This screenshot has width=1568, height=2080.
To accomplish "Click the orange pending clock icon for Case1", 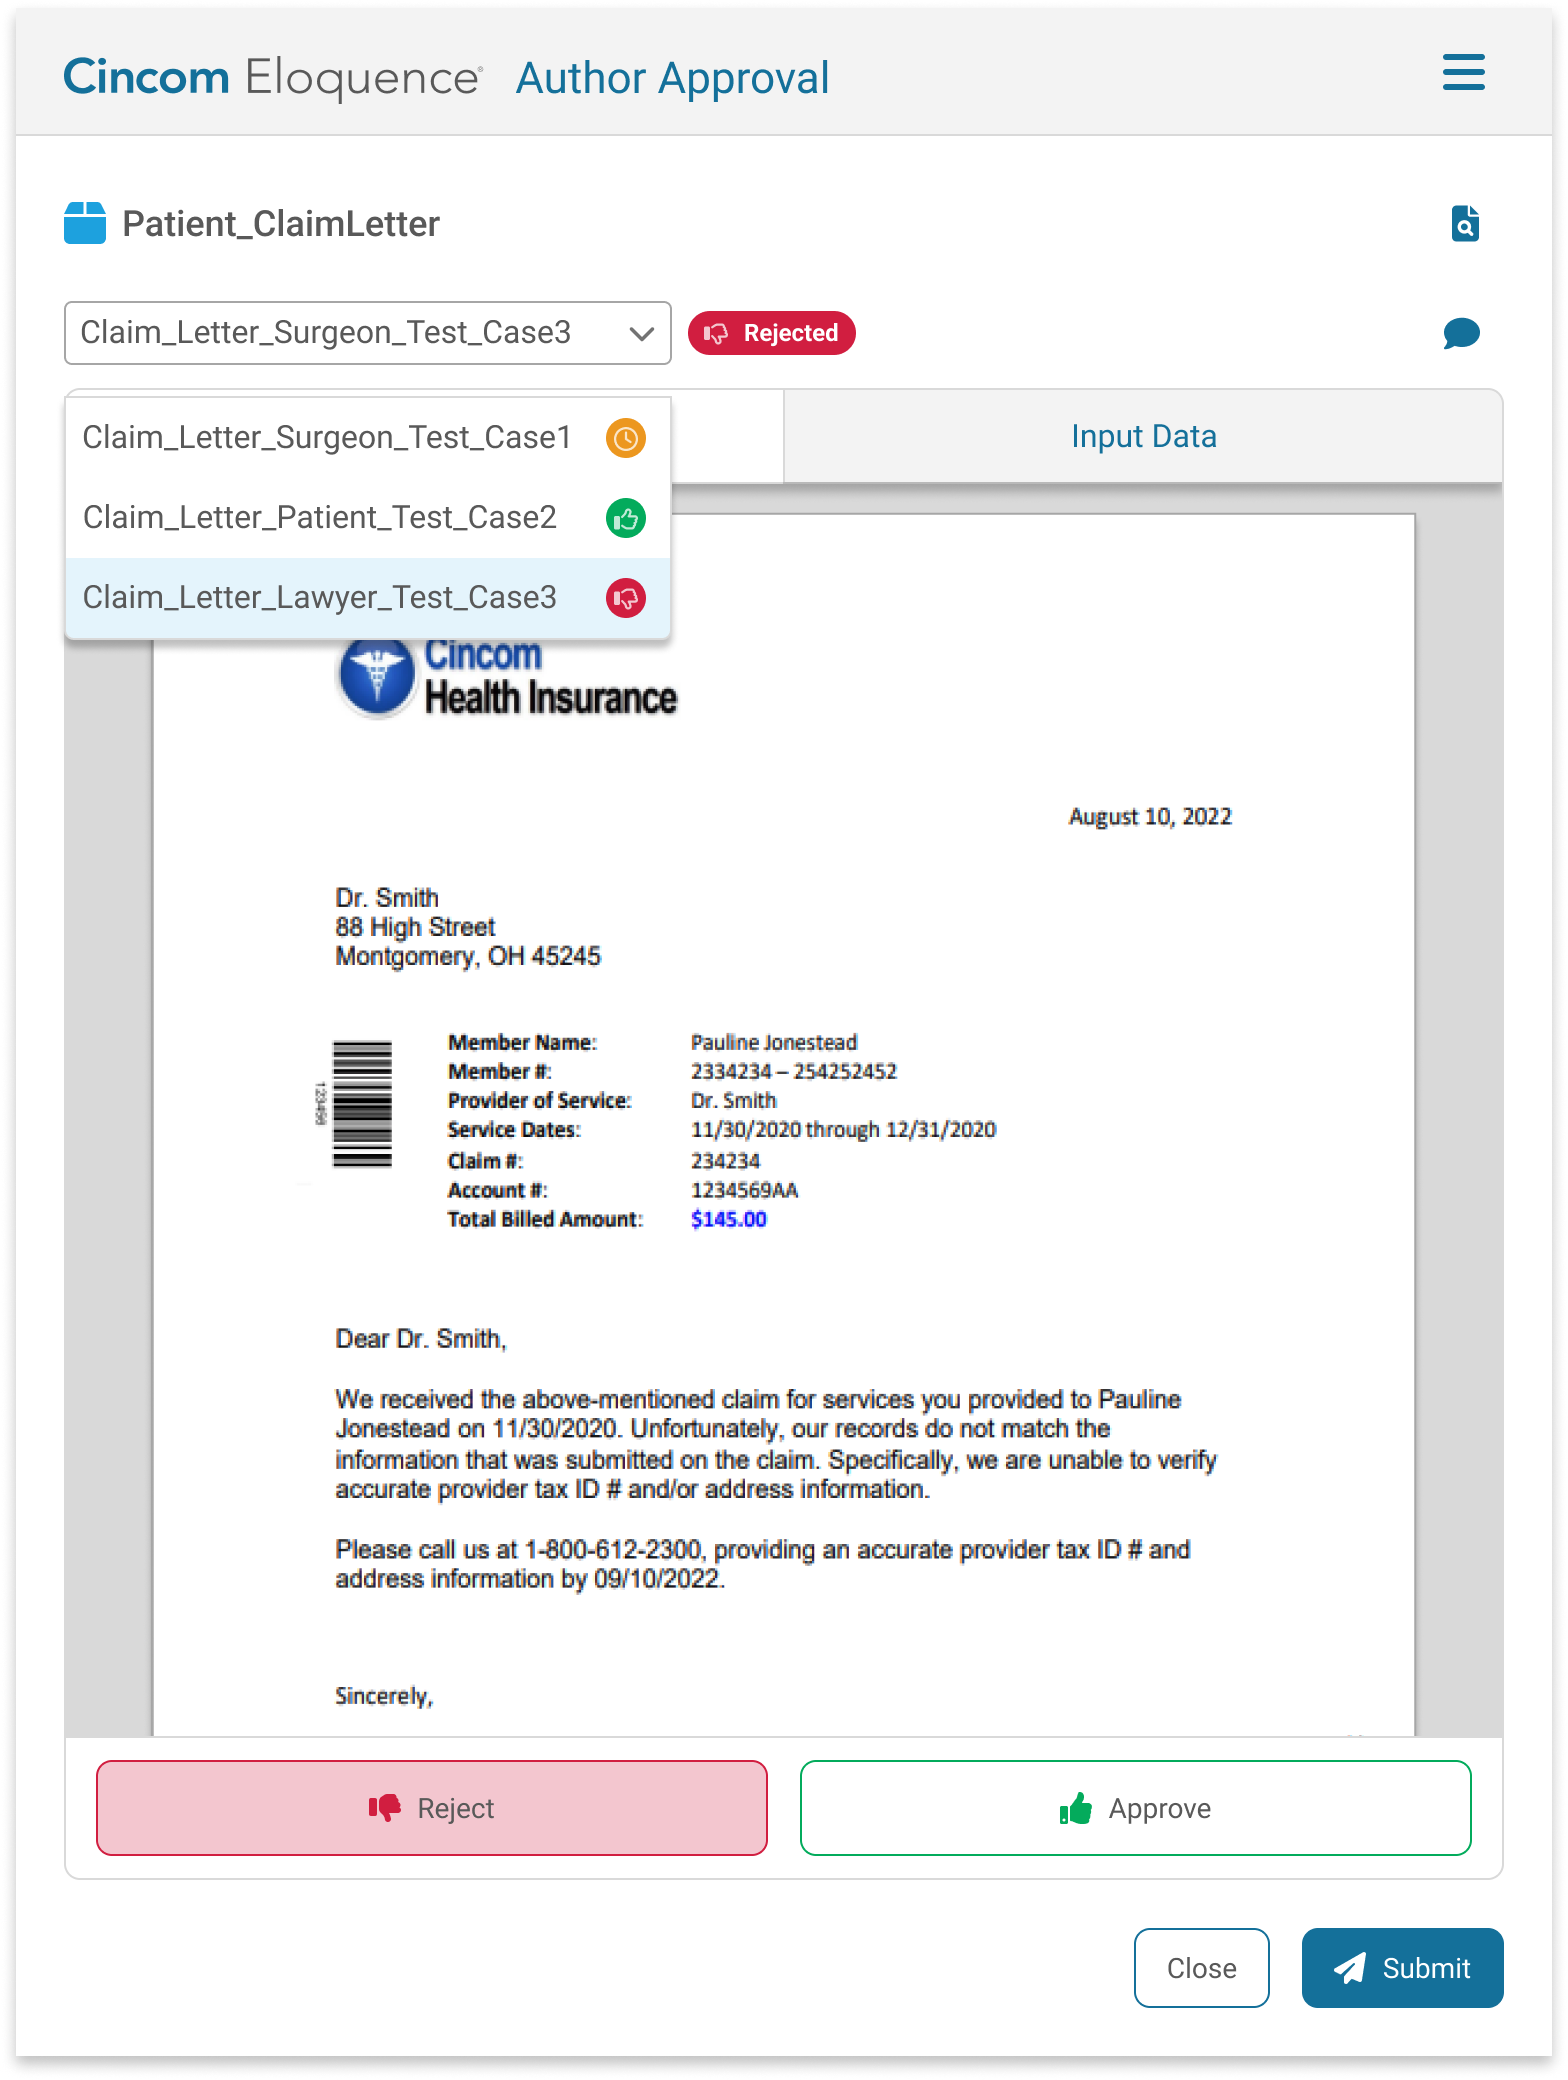I will click(626, 438).
